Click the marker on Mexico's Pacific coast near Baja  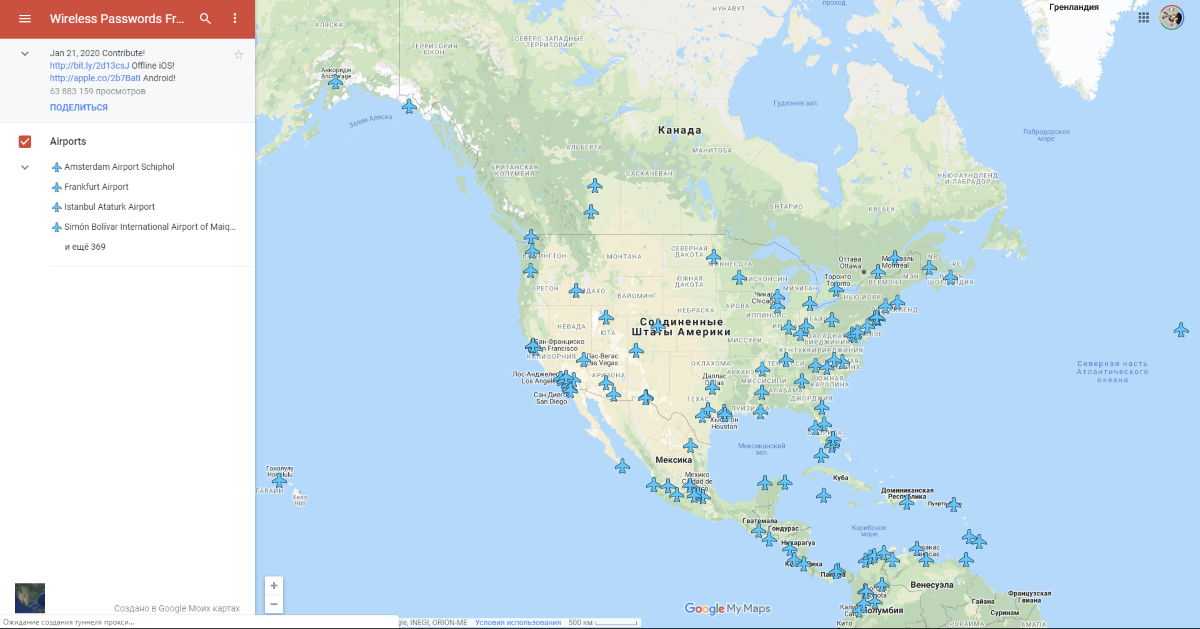click(x=622, y=466)
